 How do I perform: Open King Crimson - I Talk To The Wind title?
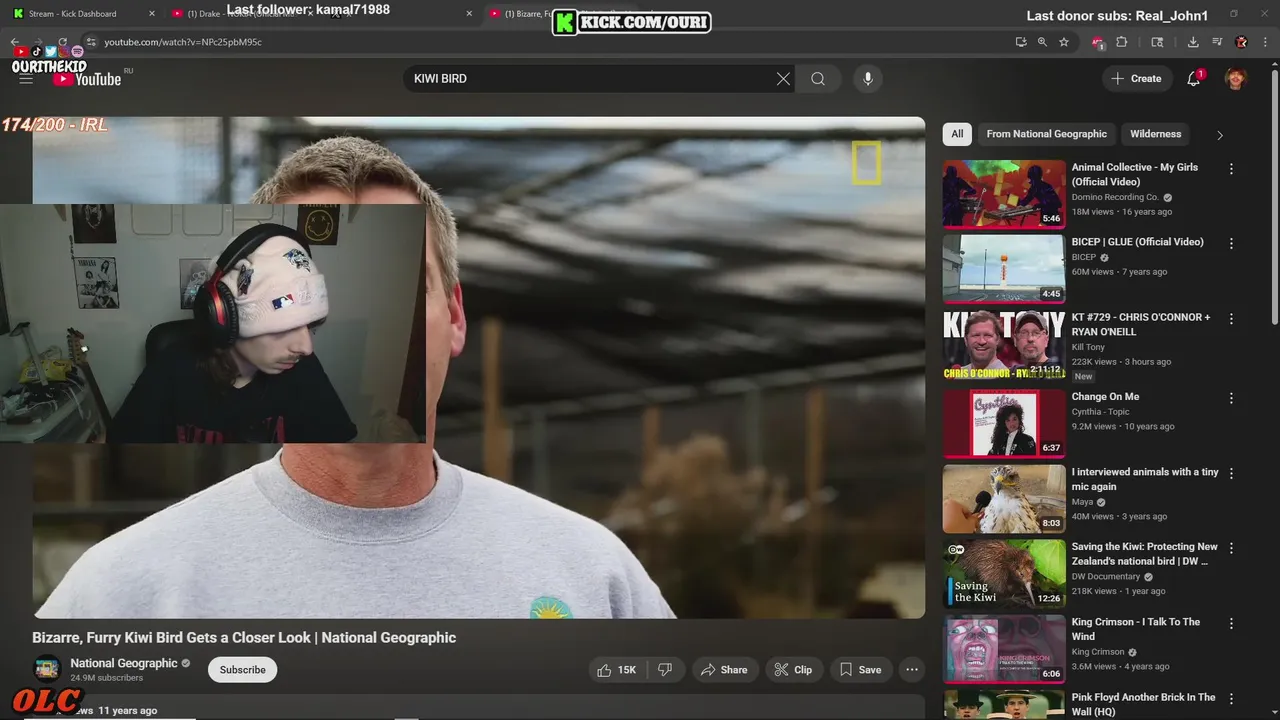1136,629
